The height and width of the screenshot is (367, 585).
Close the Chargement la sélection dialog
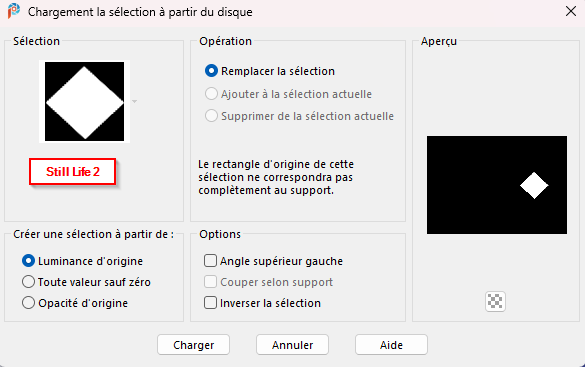(x=571, y=12)
